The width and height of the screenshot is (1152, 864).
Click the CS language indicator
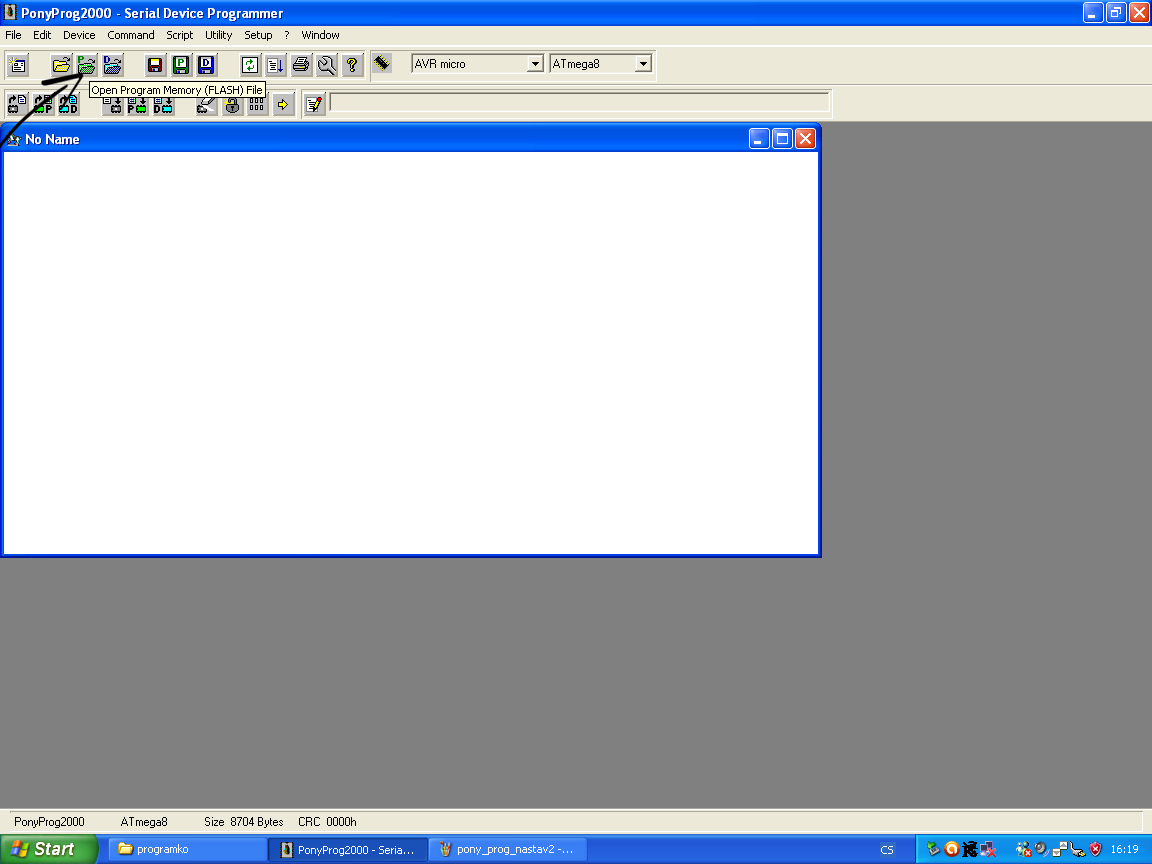click(x=887, y=850)
